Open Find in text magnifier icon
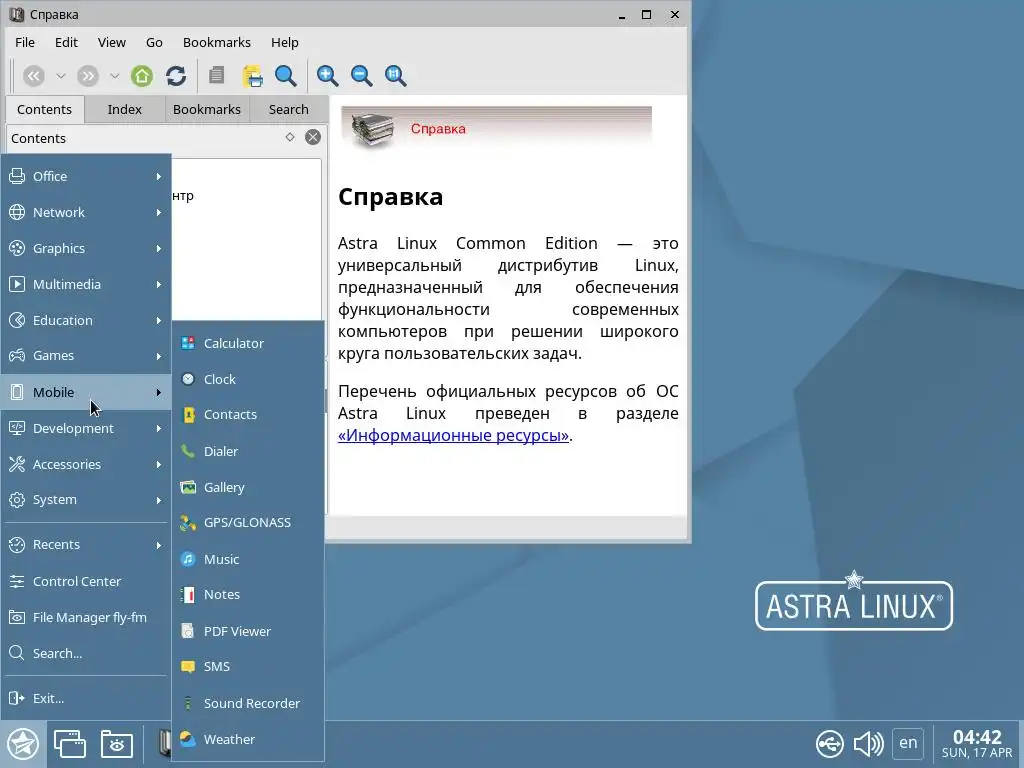 (x=285, y=76)
